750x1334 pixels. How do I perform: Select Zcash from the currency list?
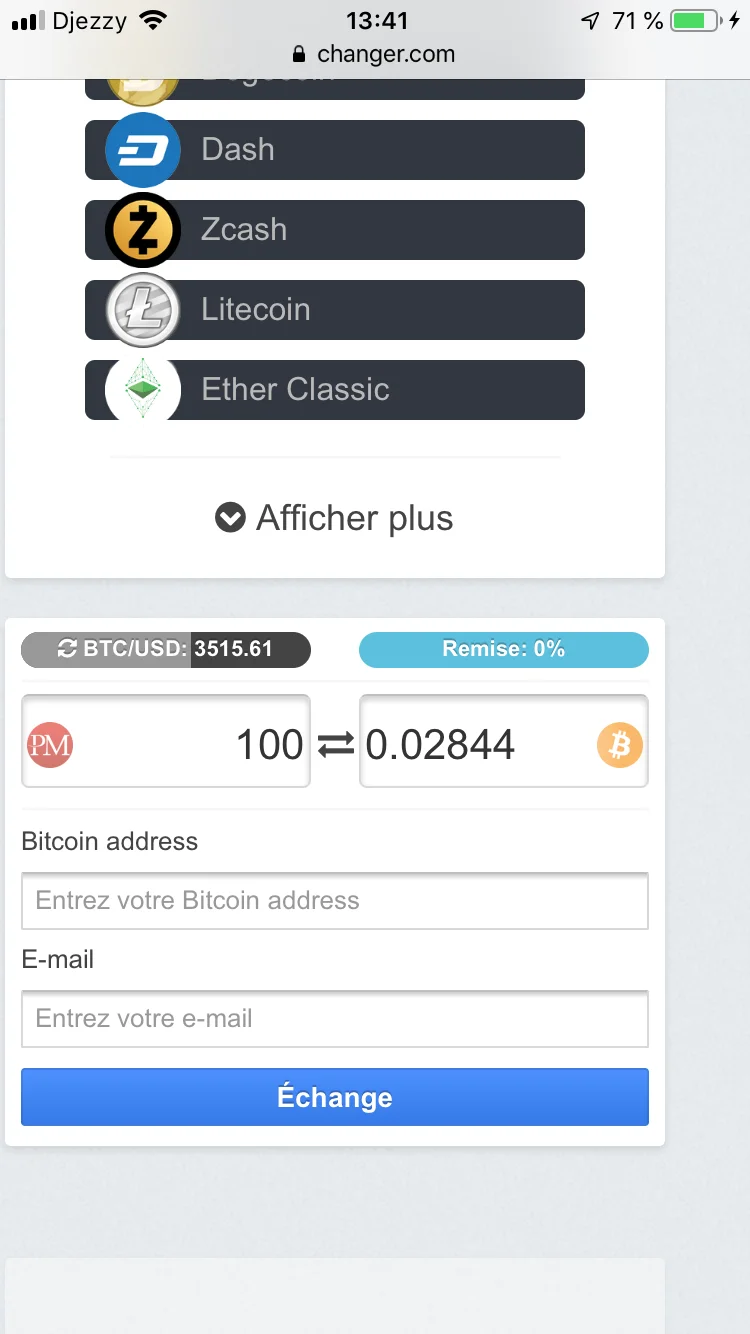380,230
